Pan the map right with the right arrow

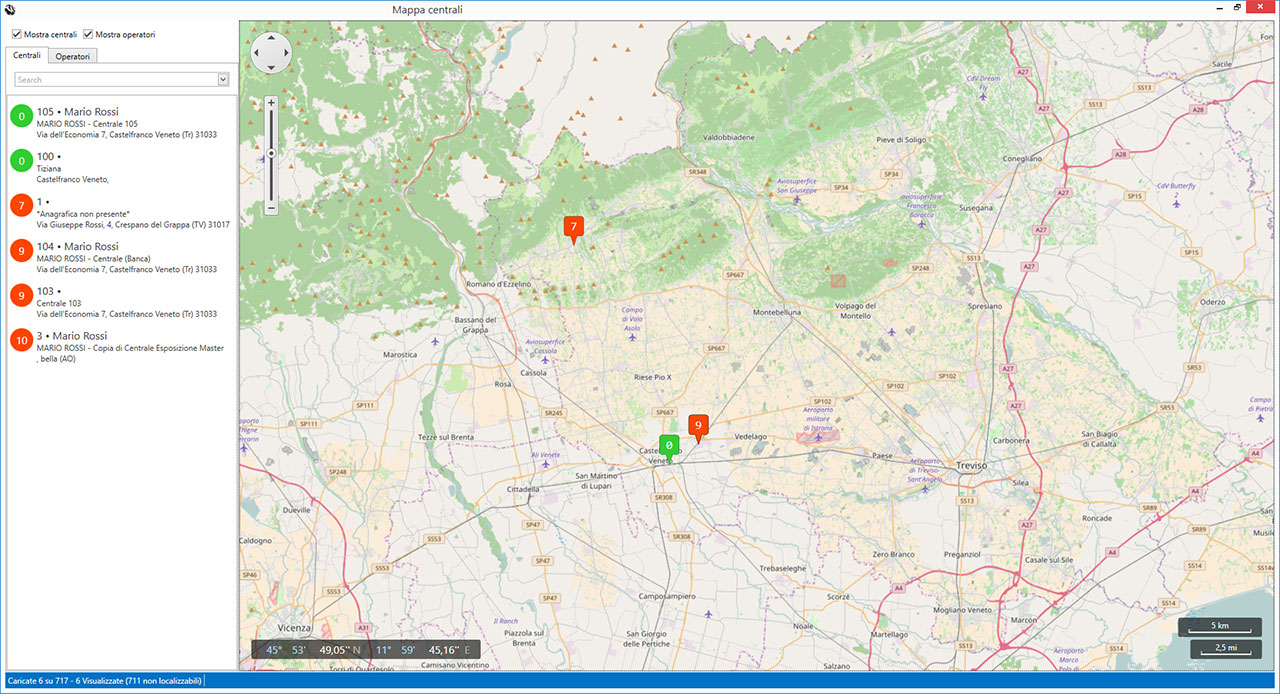pyautogui.click(x=285, y=53)
